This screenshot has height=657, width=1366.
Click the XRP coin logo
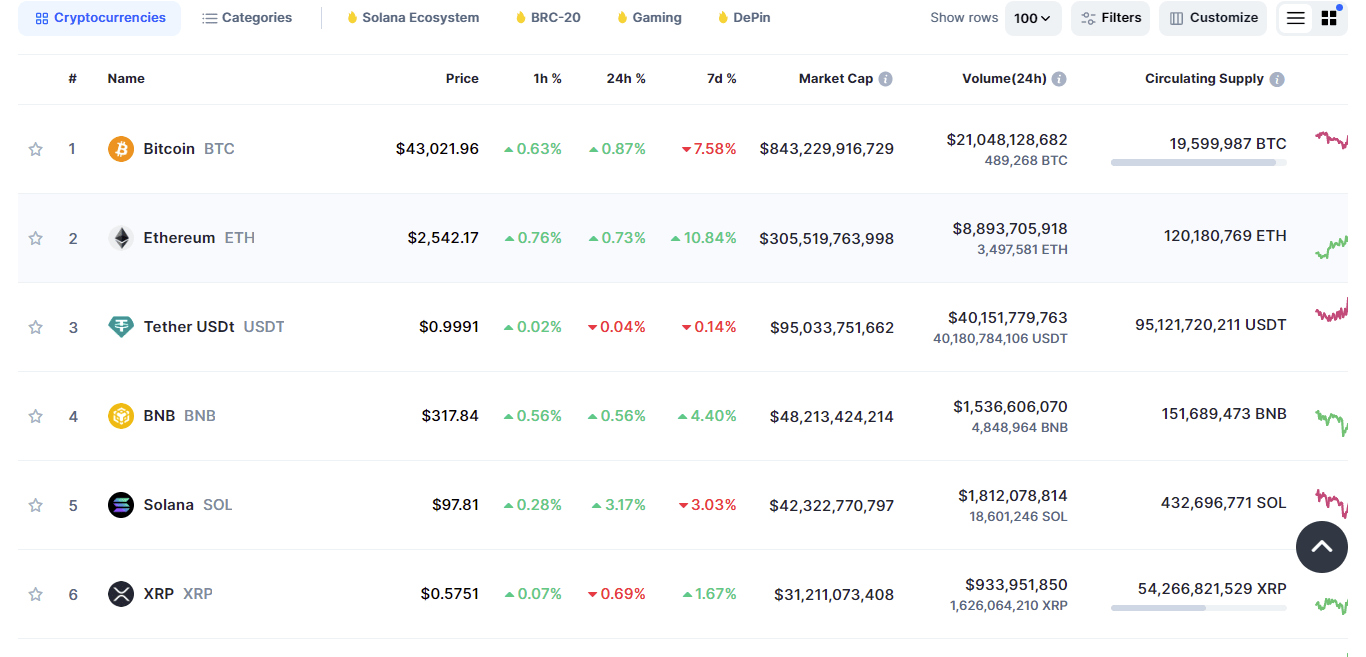tap(121, 594)
